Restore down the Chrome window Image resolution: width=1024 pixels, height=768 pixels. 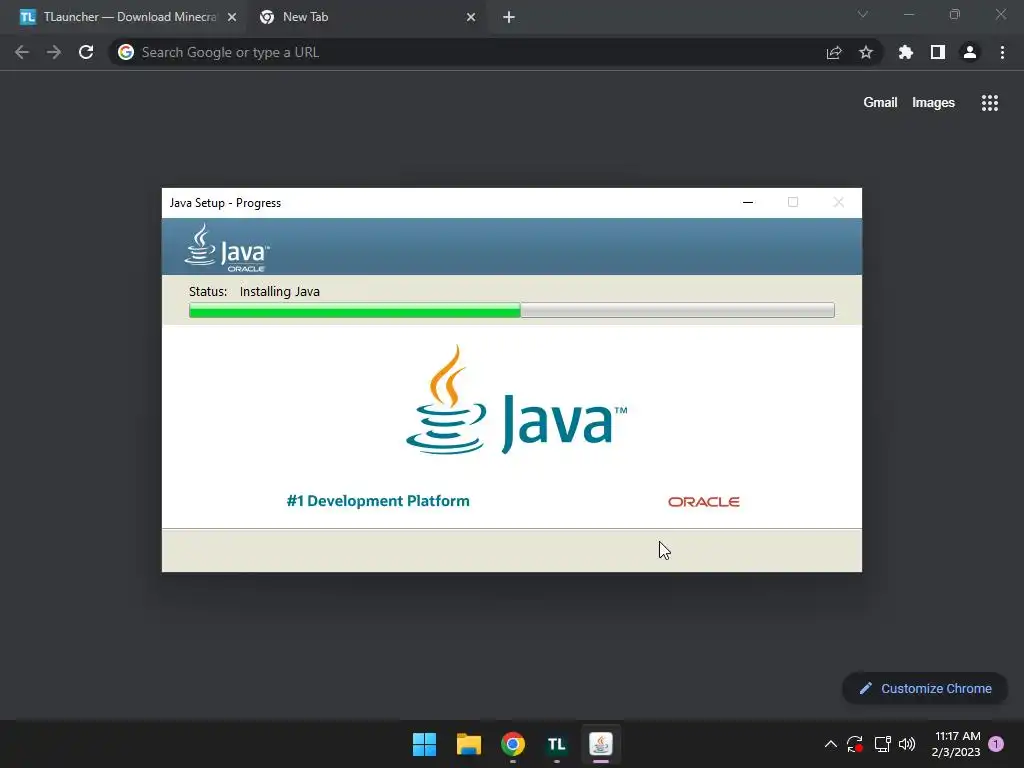955,14
